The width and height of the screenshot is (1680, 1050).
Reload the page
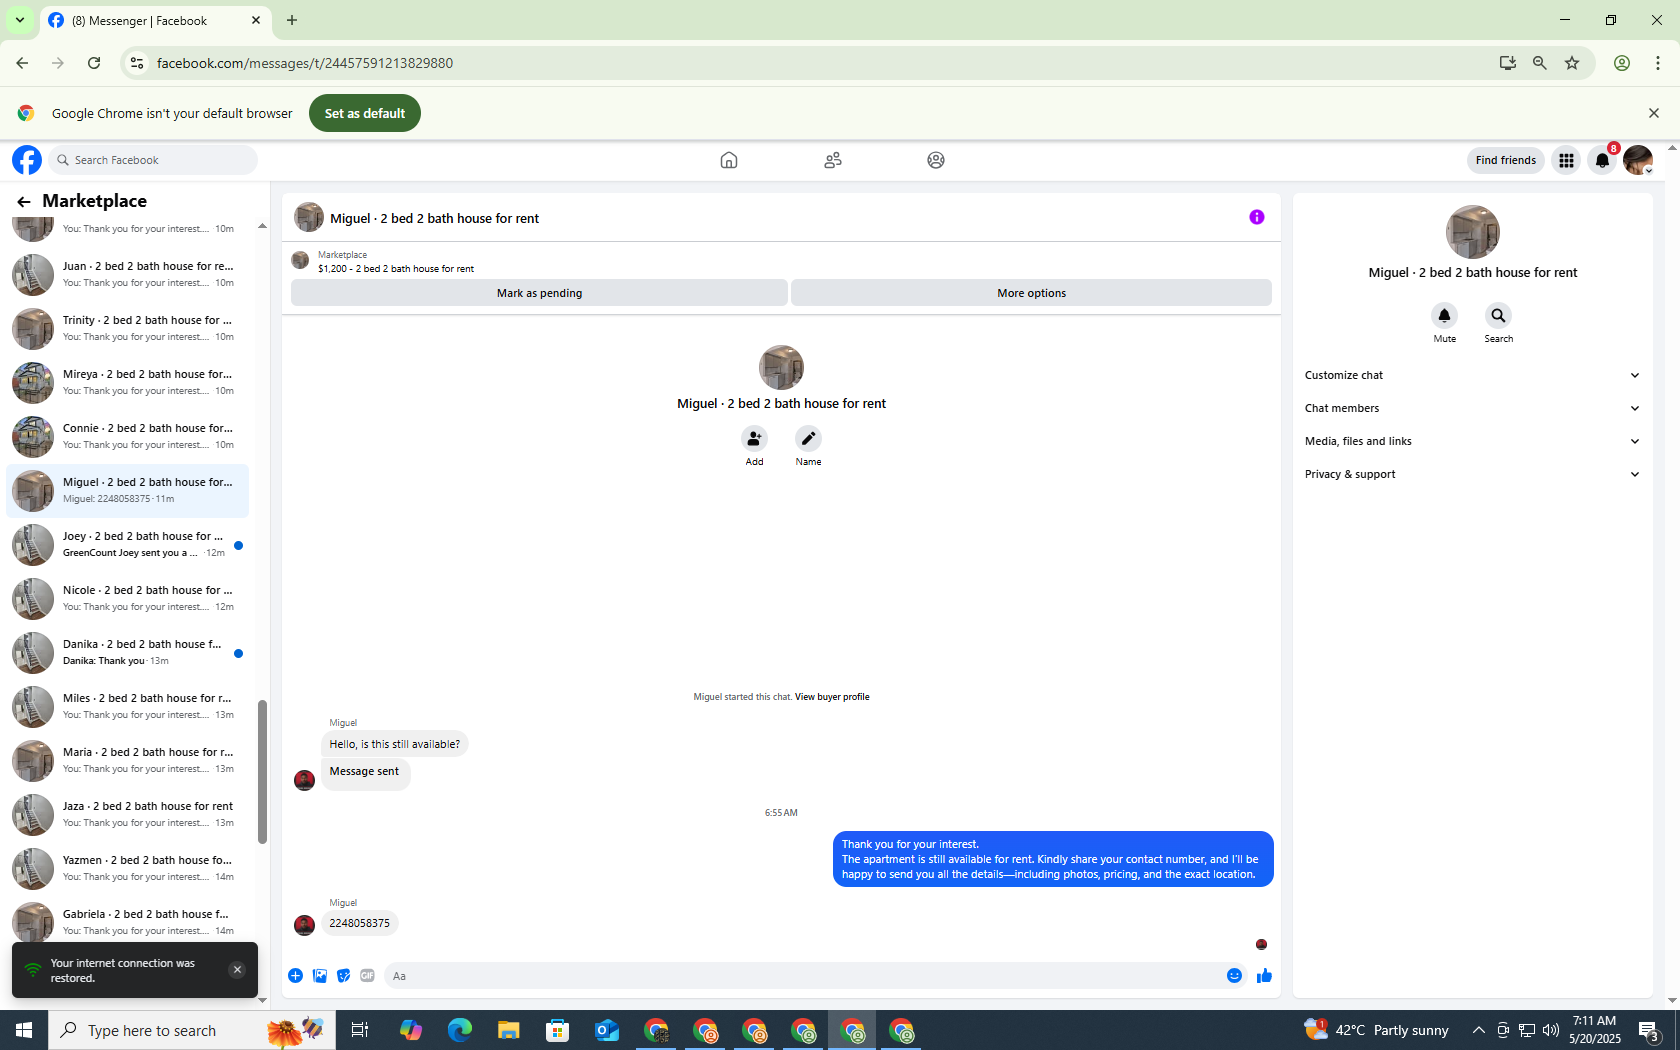(x=94, y=63)
